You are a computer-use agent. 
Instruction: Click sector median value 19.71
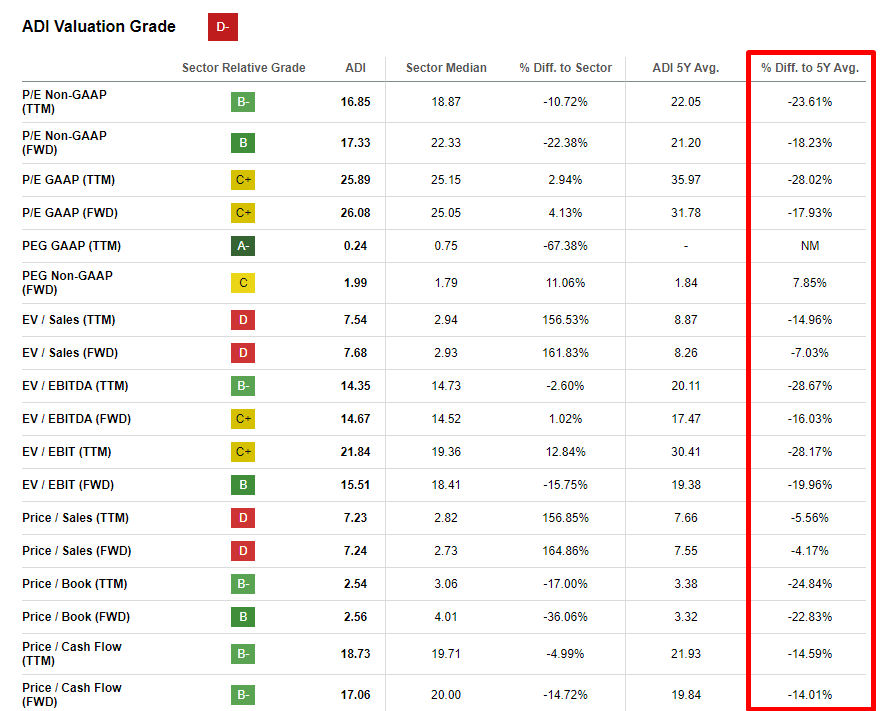[446, 654]
